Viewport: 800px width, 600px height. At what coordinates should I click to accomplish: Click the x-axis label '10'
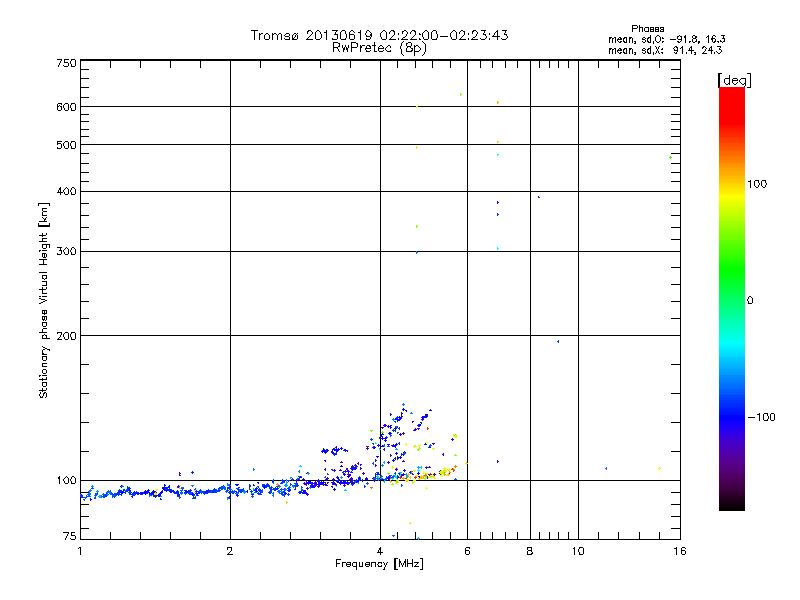click(578, 551)
